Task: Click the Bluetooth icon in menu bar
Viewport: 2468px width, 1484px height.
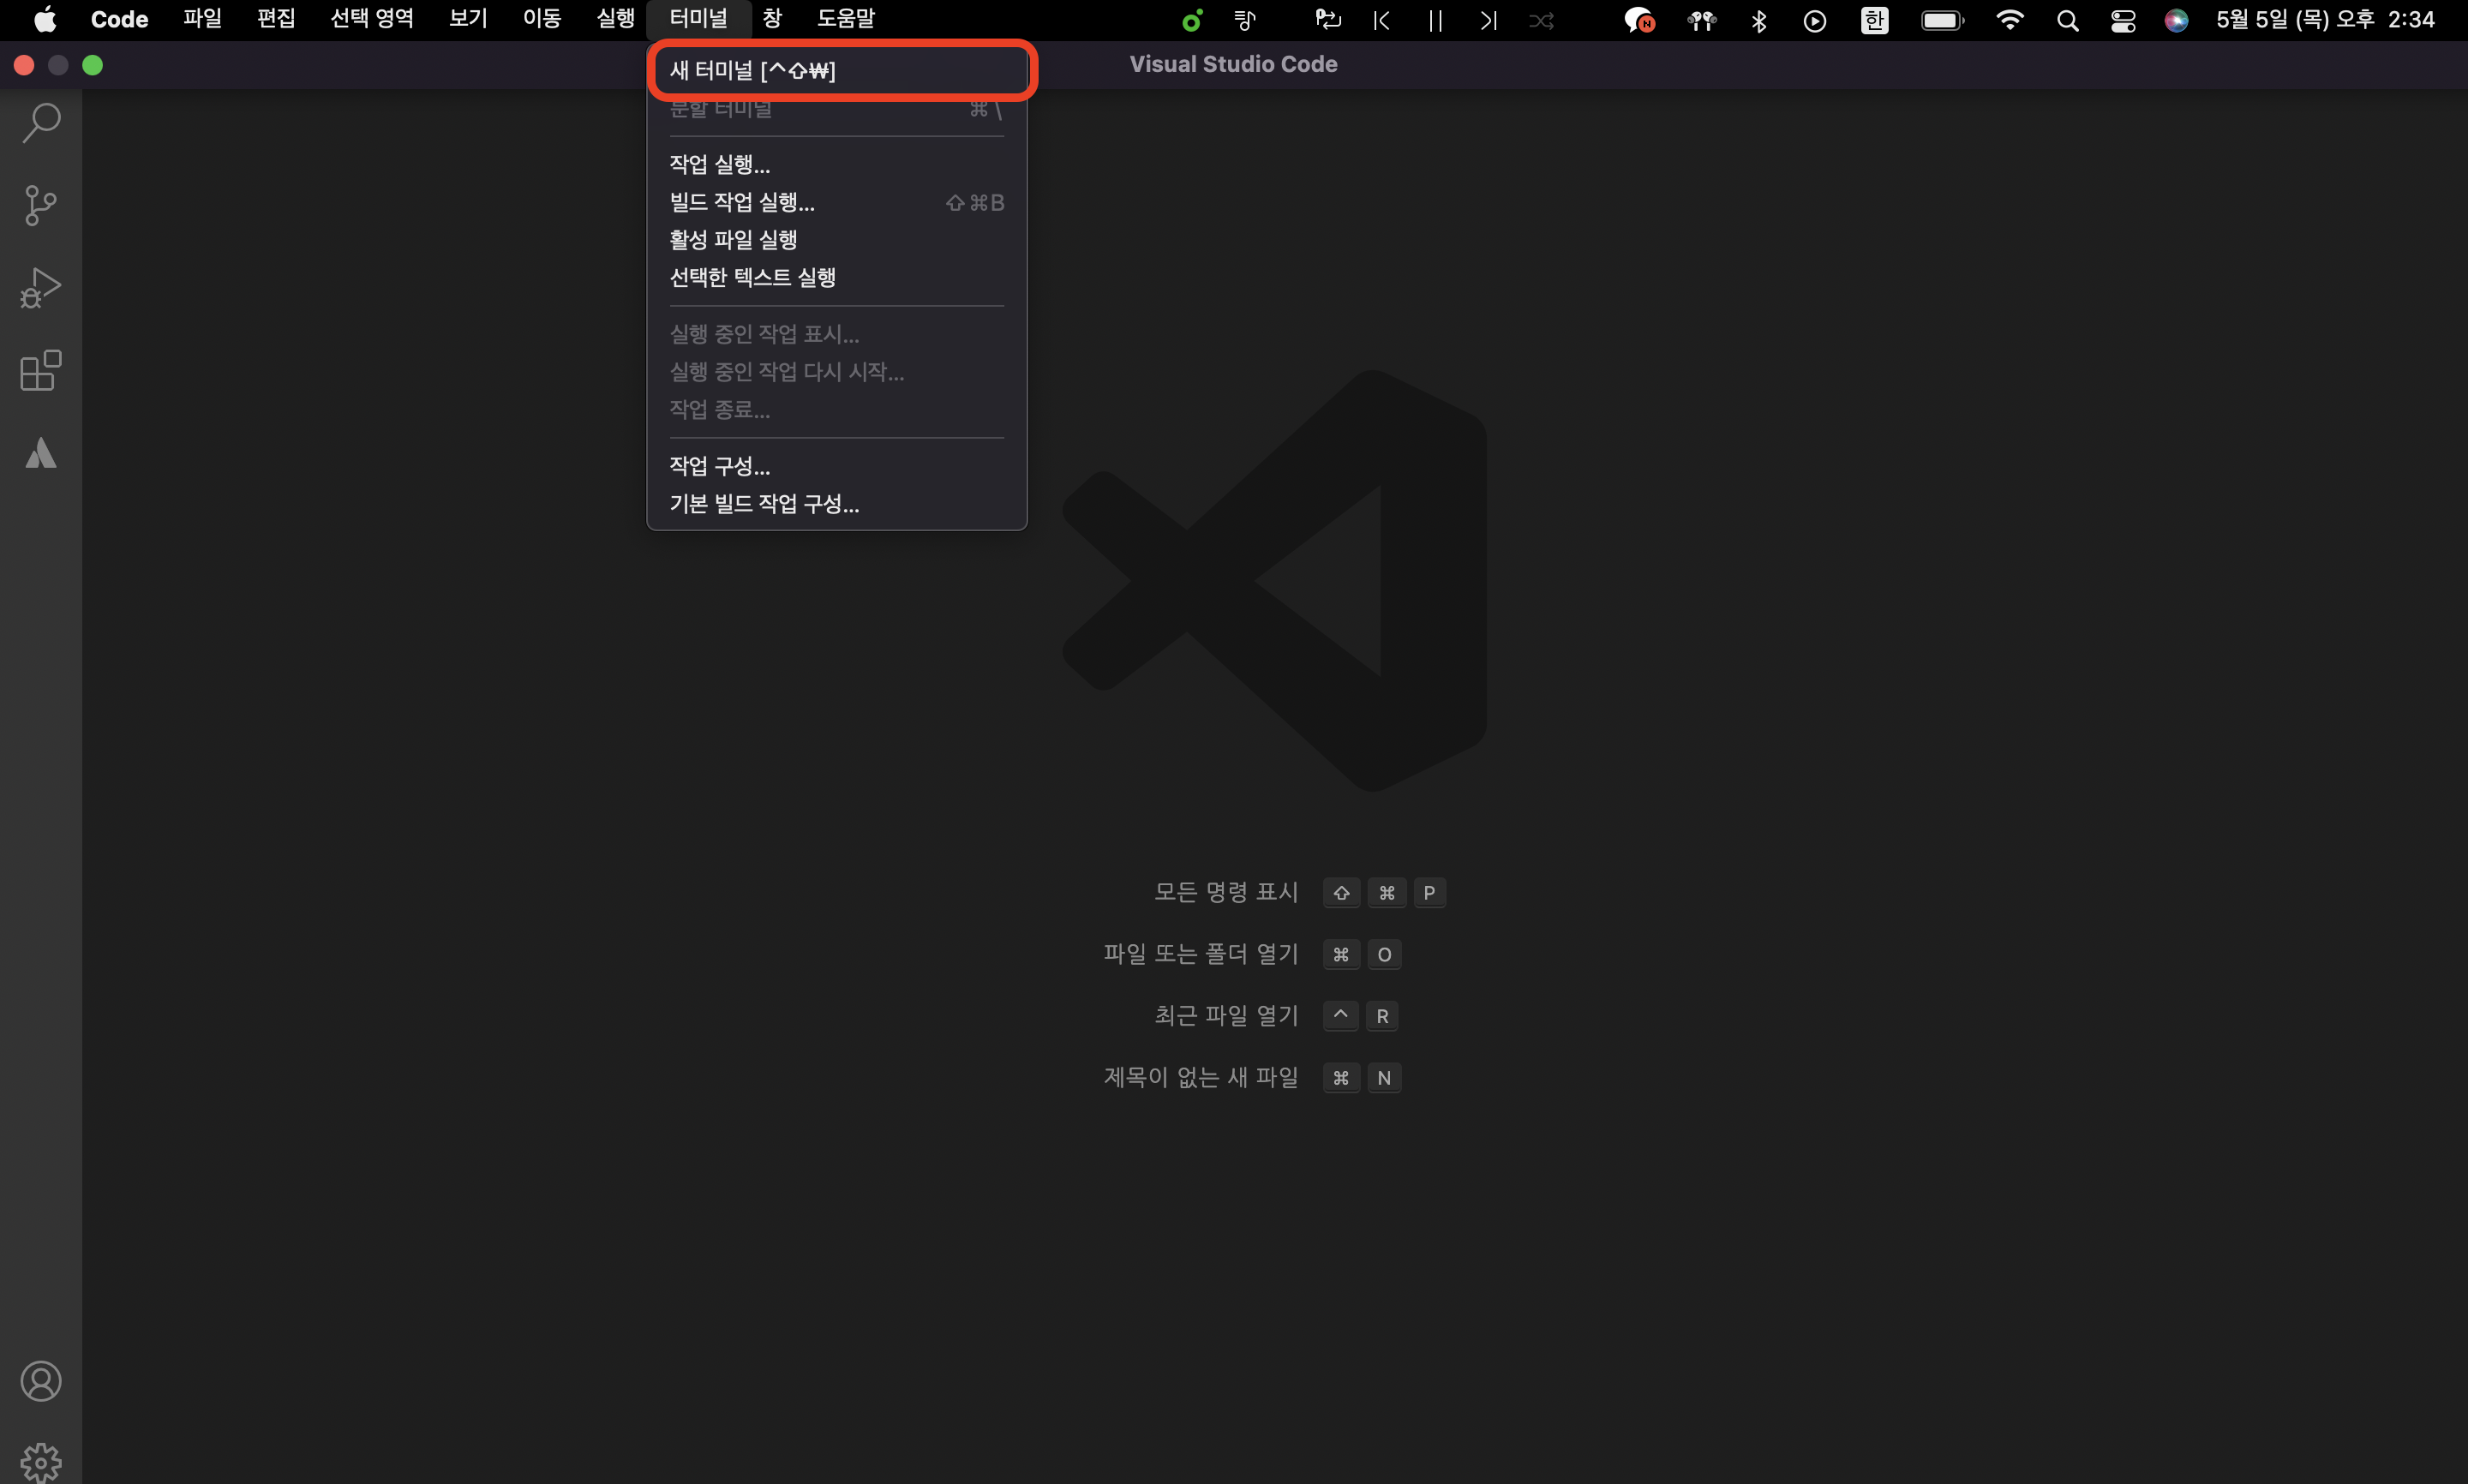Action: point(1759,20)
